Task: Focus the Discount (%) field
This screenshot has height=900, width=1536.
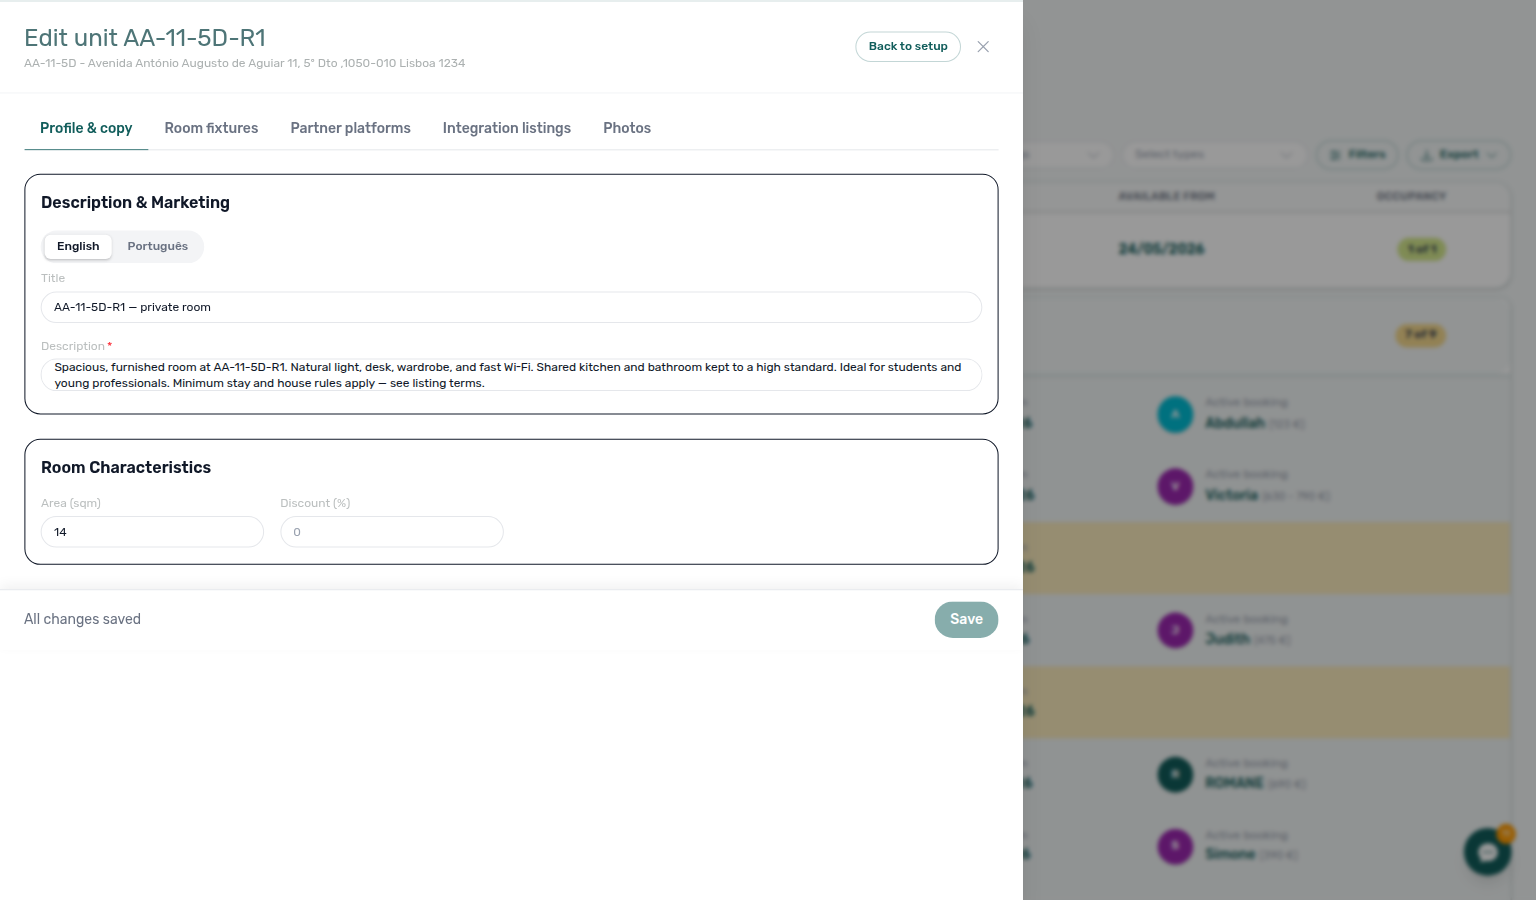Action: click(x=392, y=532)
